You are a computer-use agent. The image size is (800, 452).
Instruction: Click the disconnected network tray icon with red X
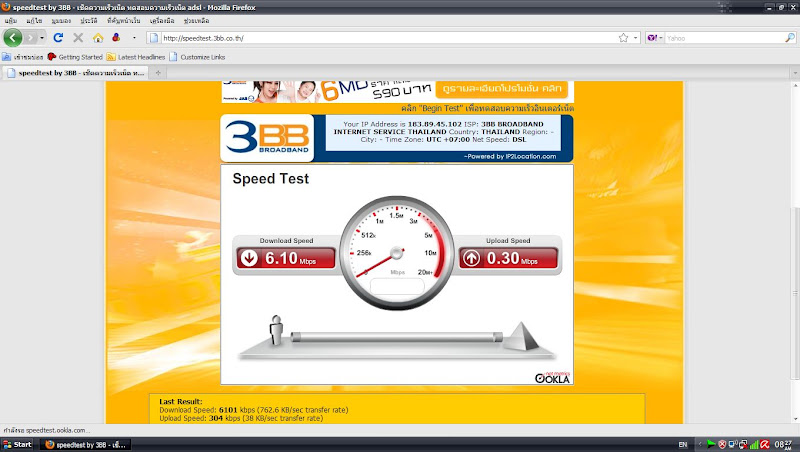pos(743,444)
